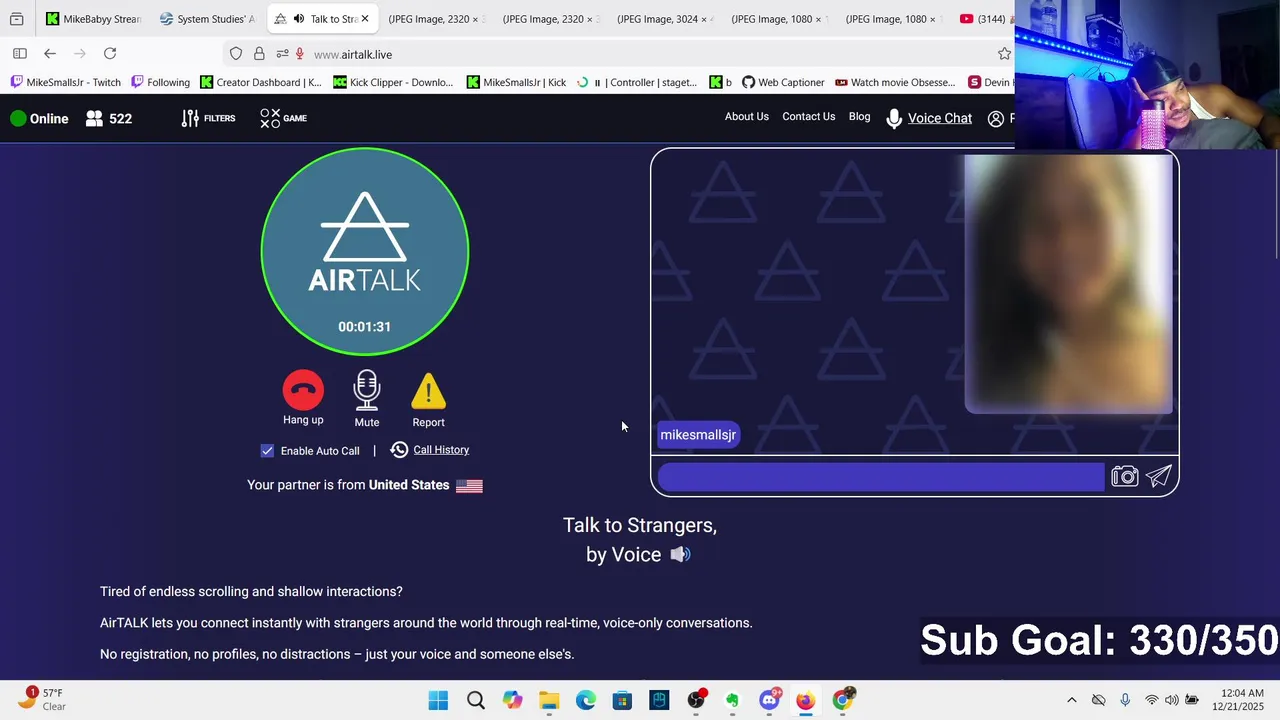Click the 00:01:31 call timer

click(x=364, y=327)
